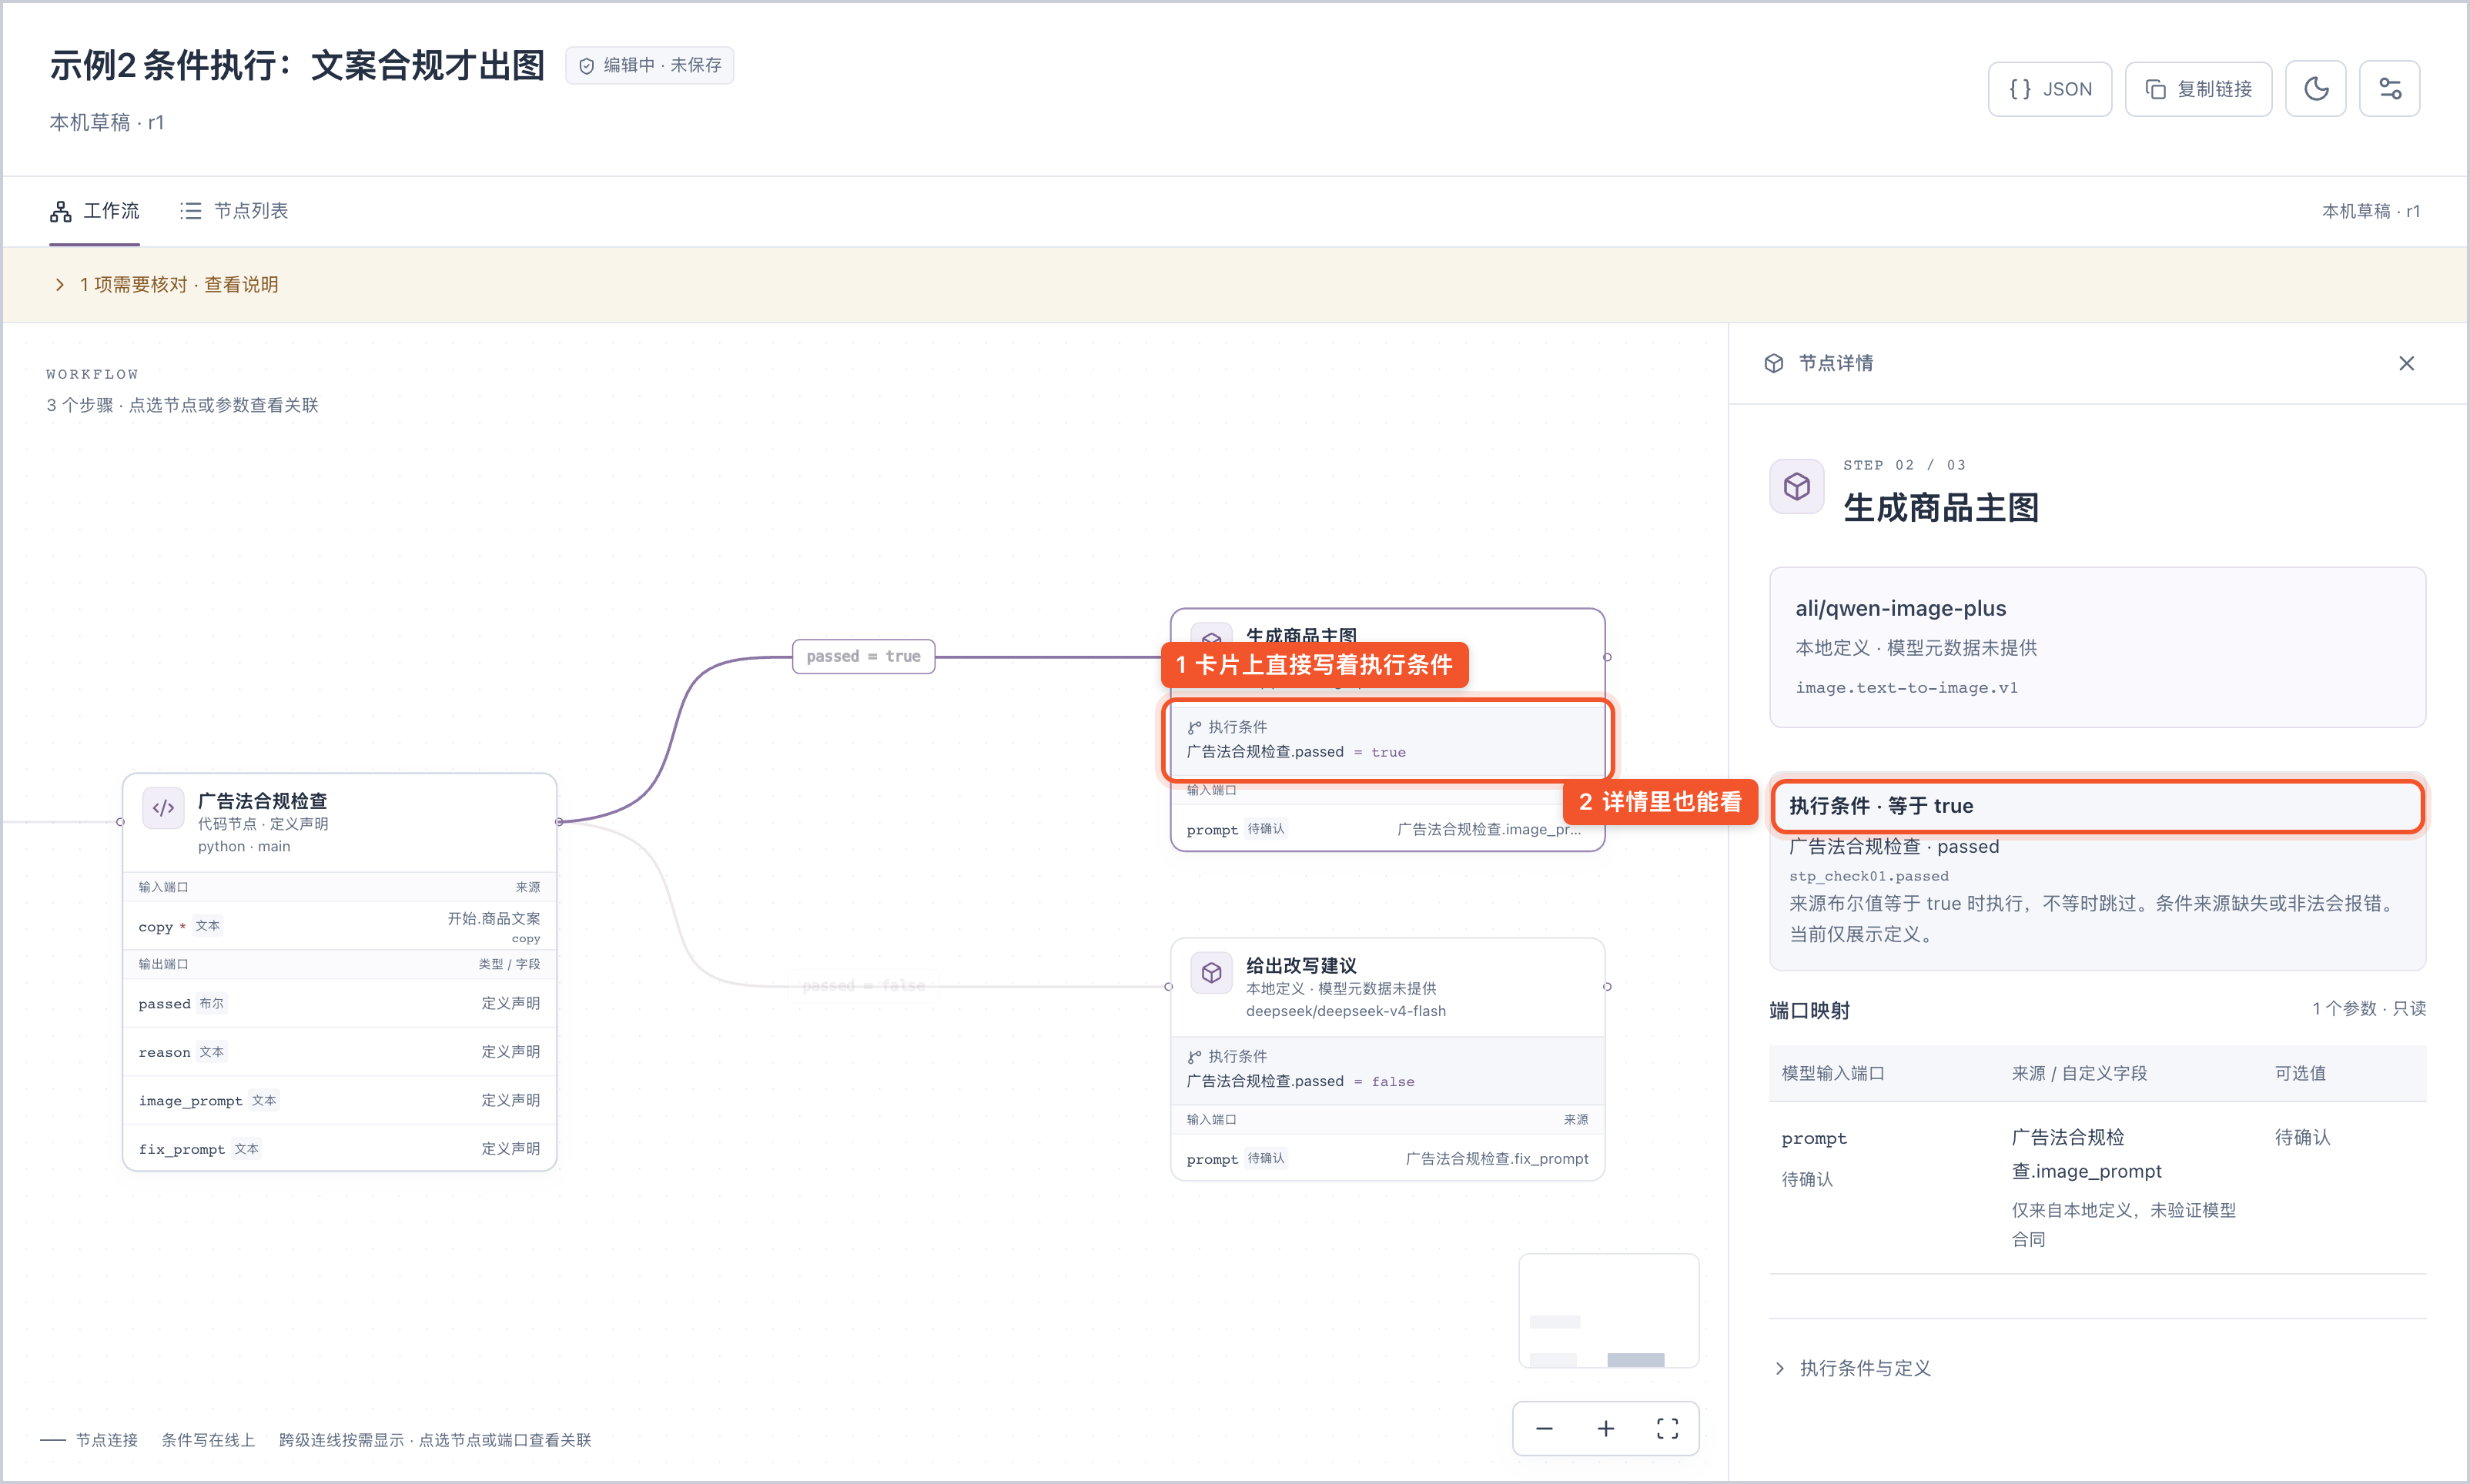Select the code icon on 广告法合规检查 node
Image resolution: width=2470 pixels, height=1484 pixels.
click(x=164, y=808)
